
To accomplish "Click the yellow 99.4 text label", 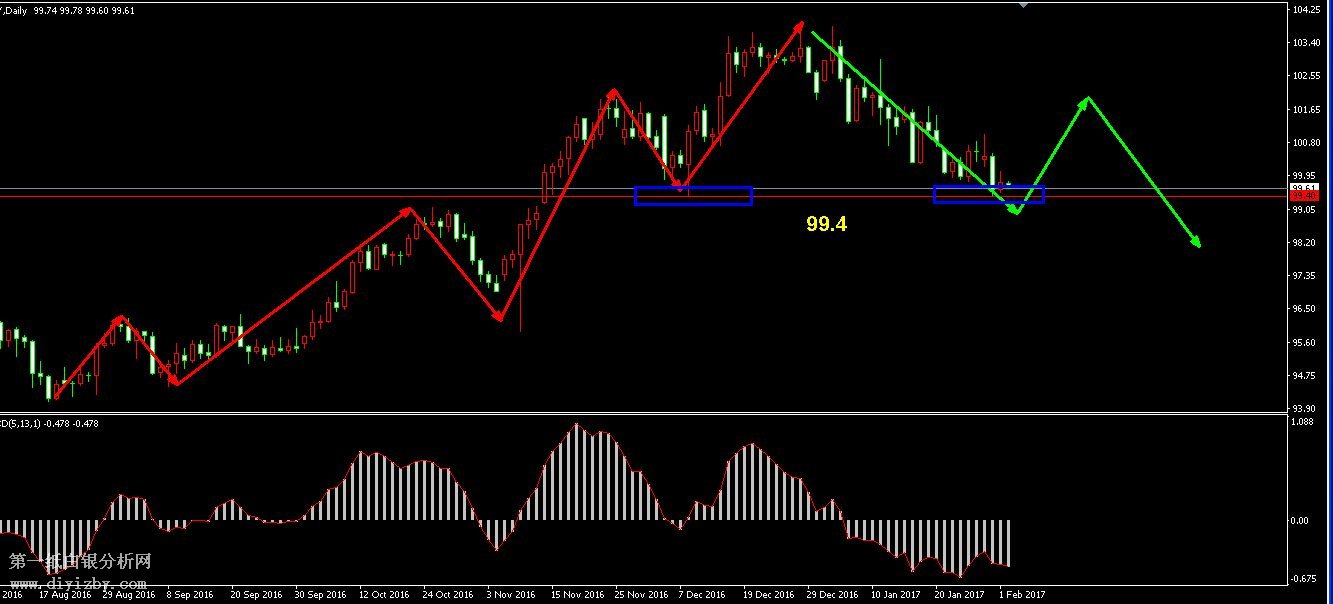I will [826, 225].
